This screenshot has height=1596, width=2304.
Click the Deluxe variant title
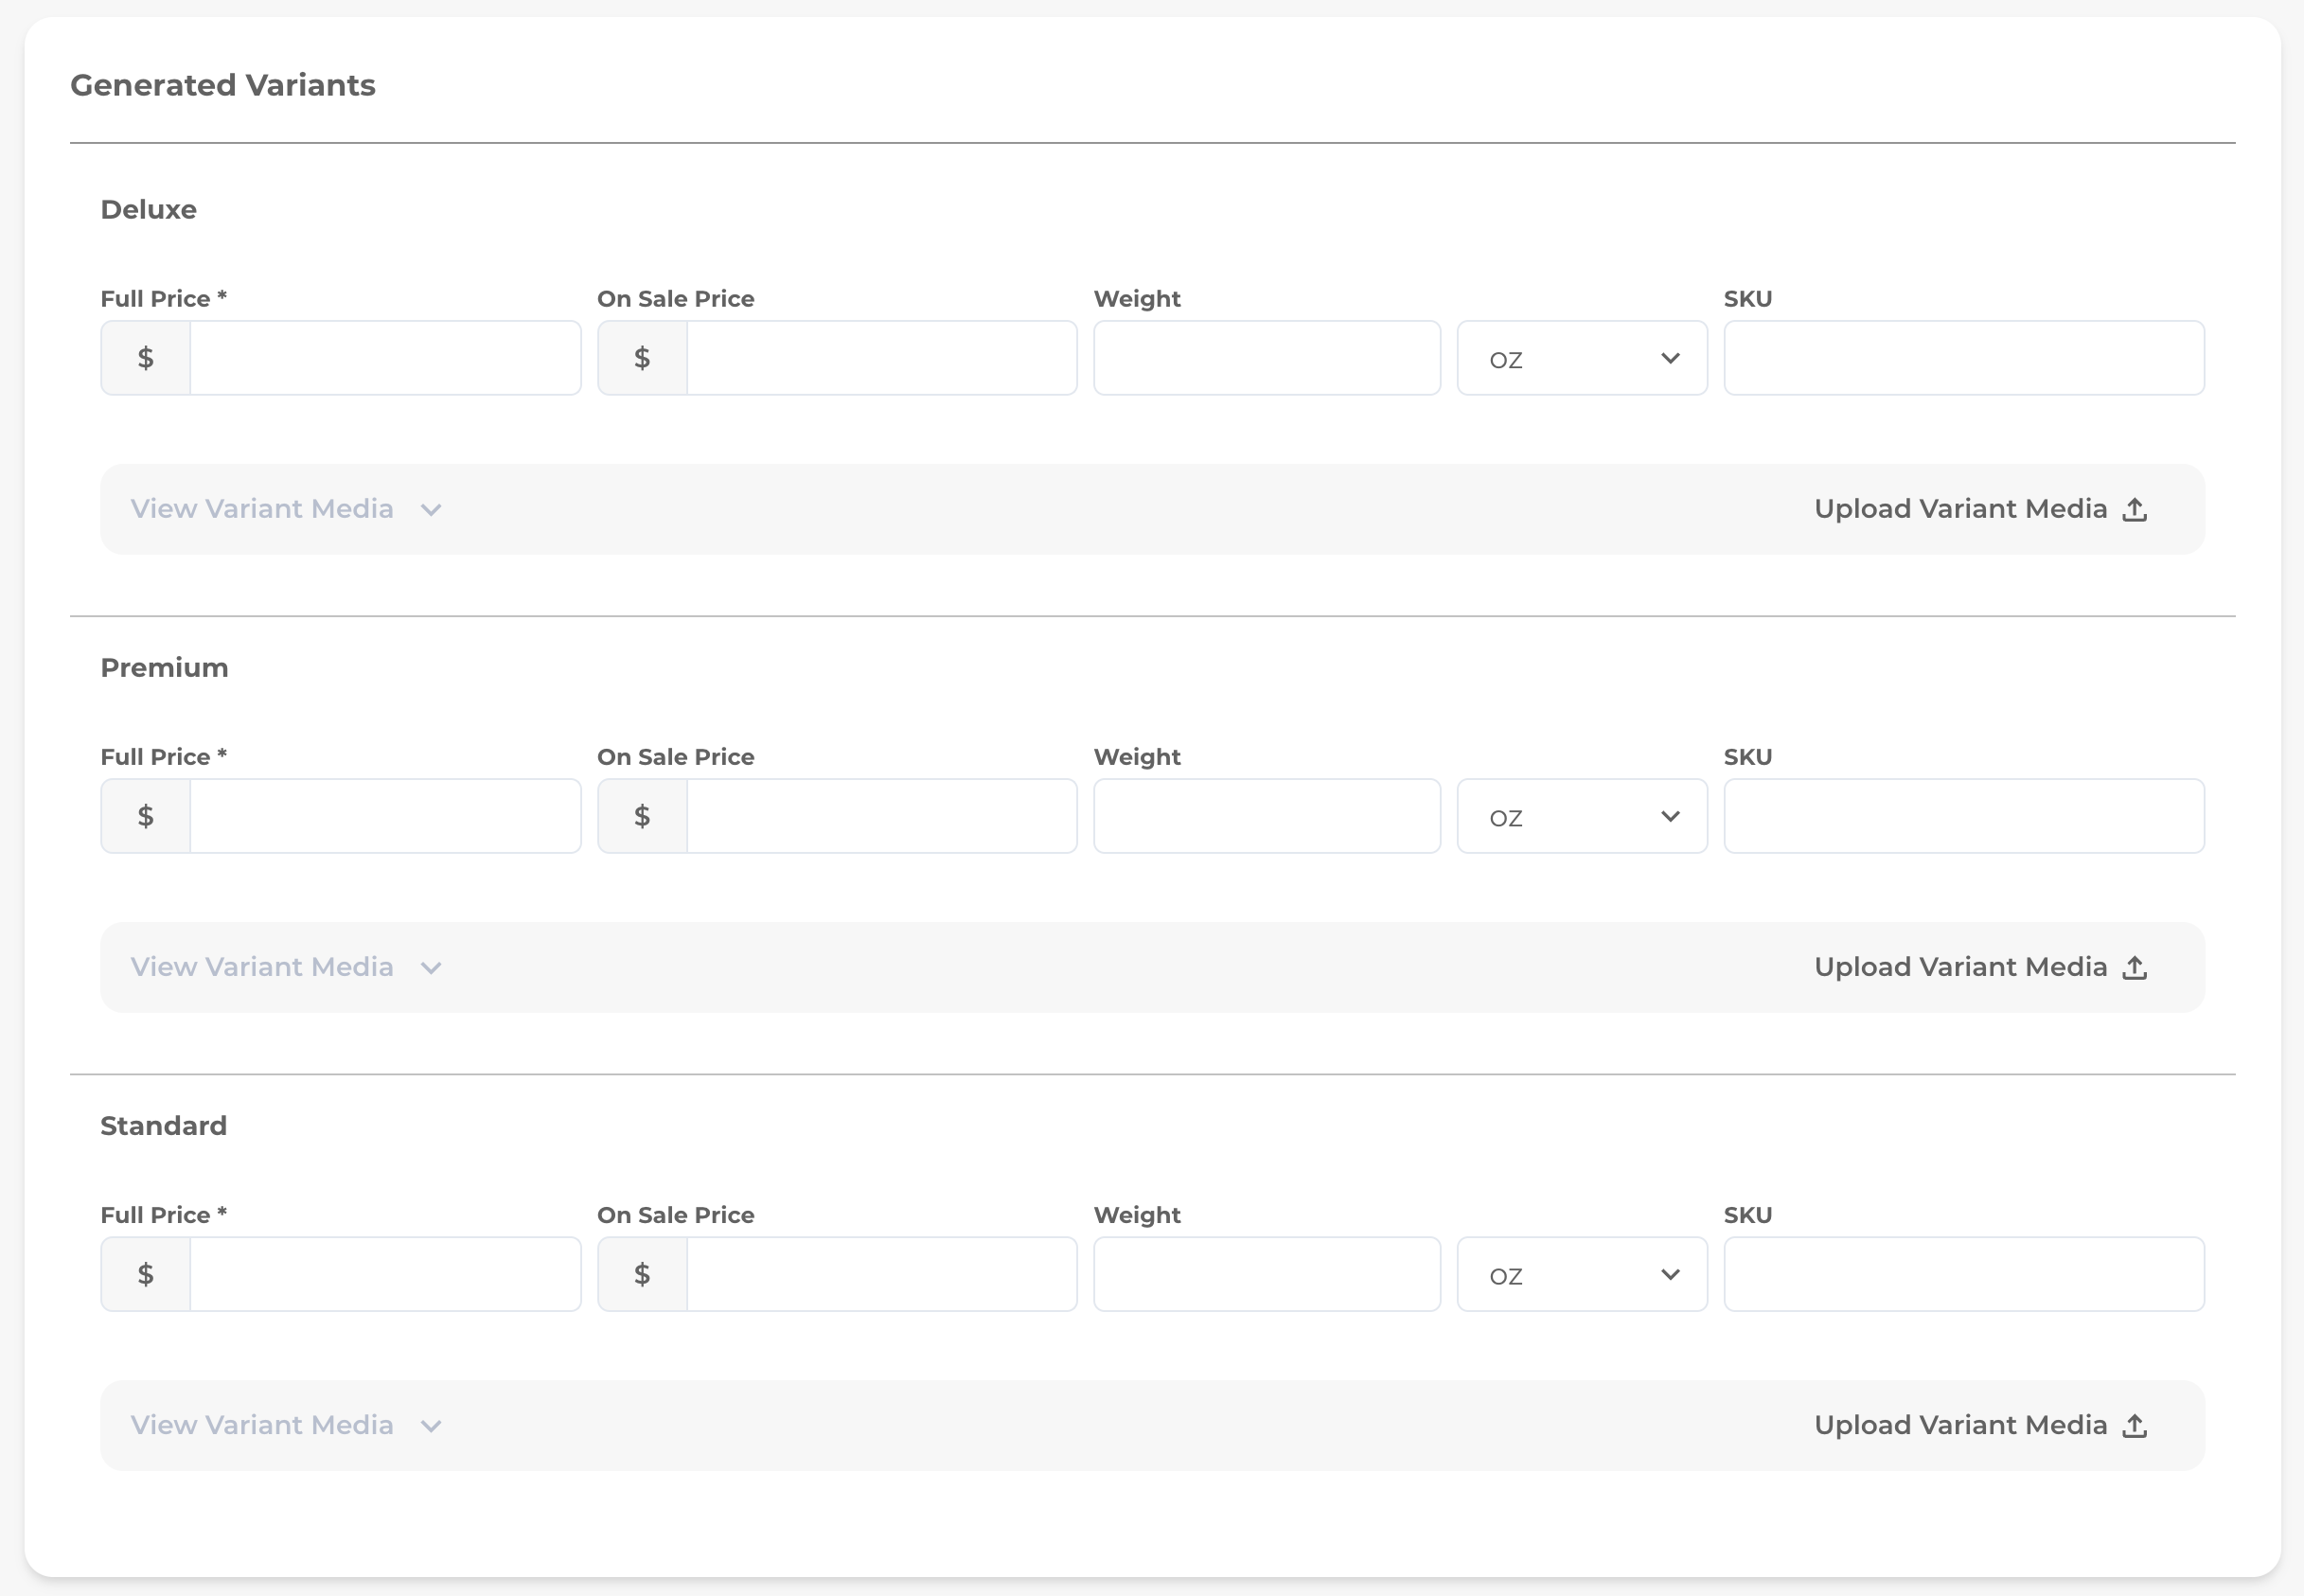pos(149,210)
